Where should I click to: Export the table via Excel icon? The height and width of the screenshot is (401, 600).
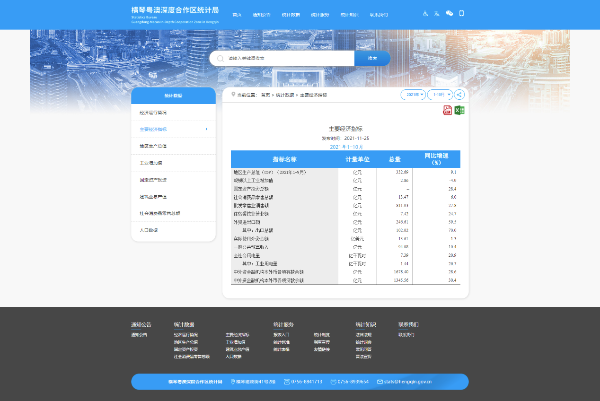[x=459, y=110]
